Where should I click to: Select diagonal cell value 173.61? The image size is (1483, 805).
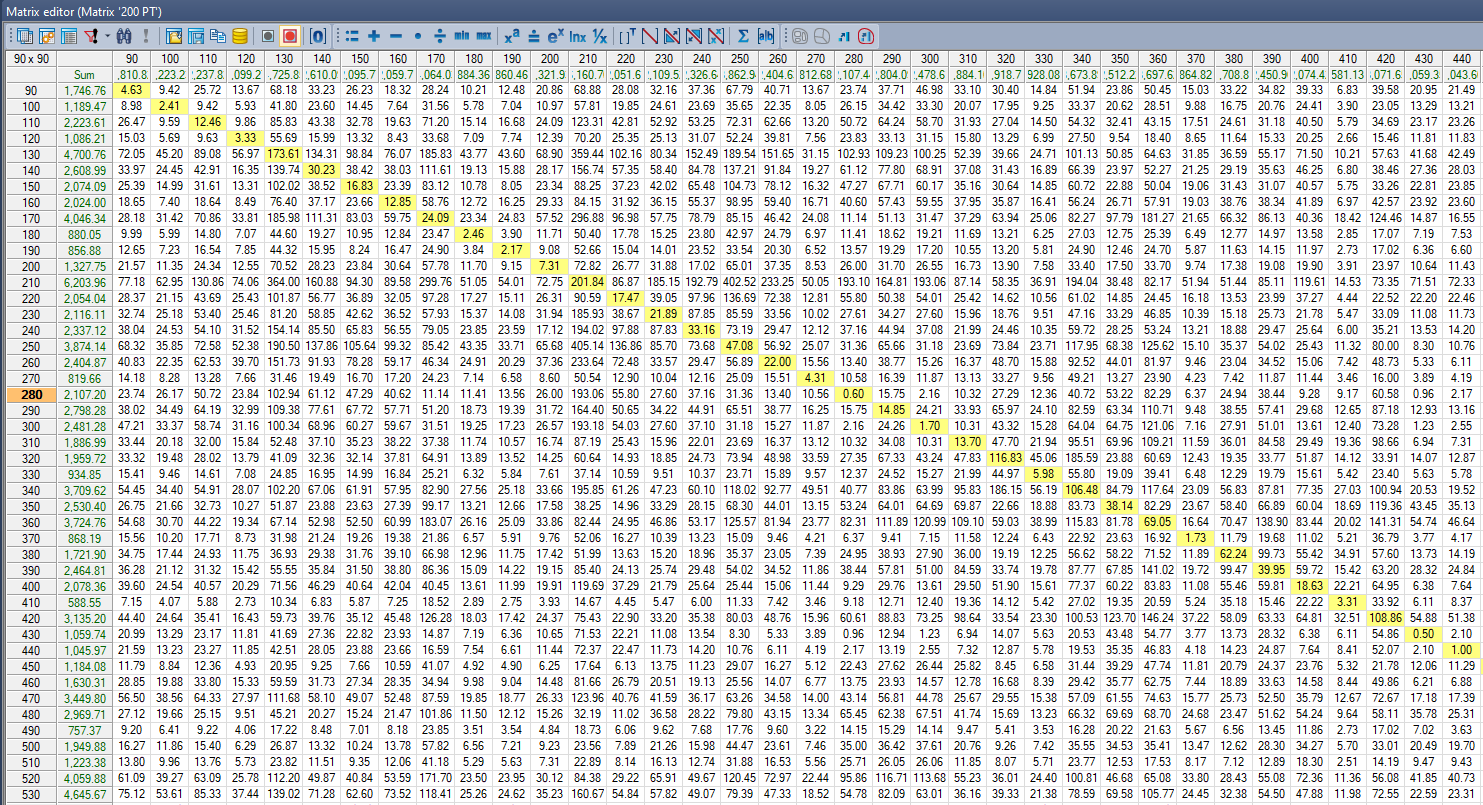click(x=284, y=154)
